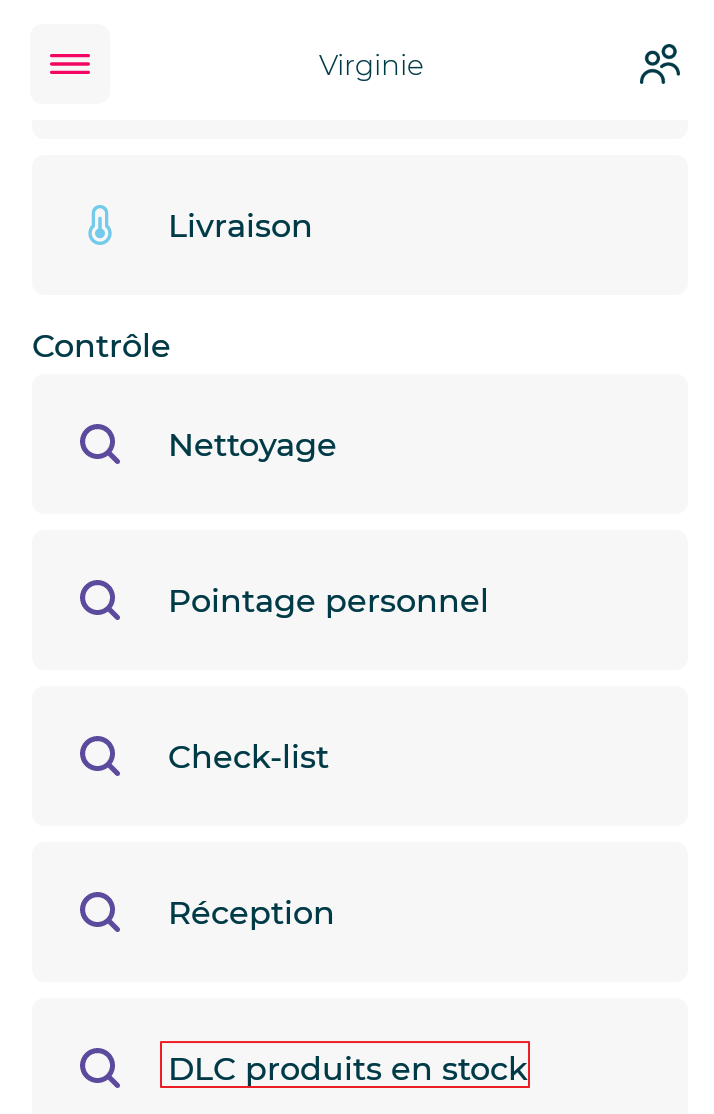The height and width of the screenshot is (1114, 714).
Task: Select Pointage personnel text
Action: pos(328,601)
